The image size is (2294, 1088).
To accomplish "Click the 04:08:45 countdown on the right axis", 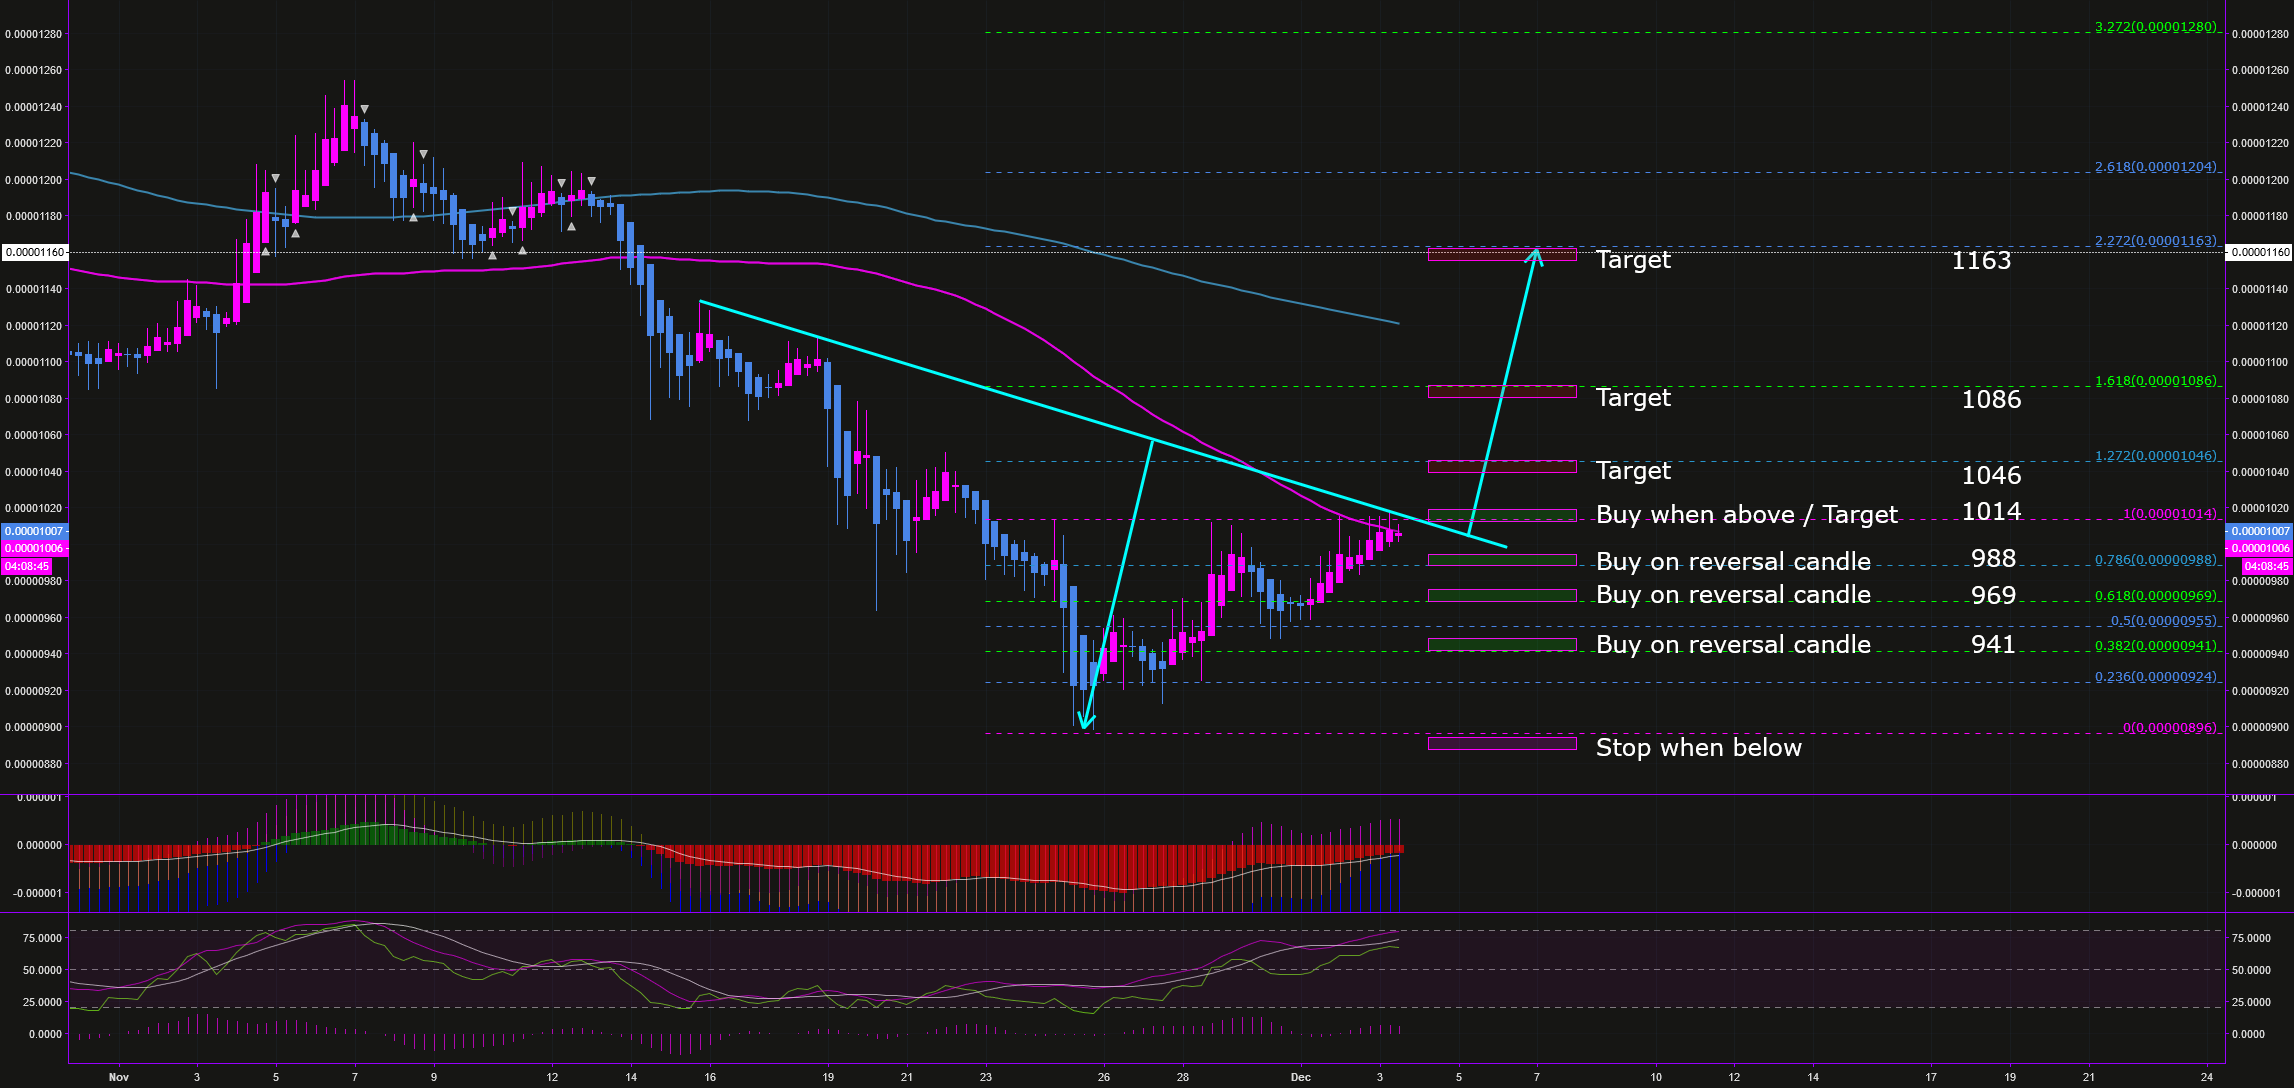I will coord(2267,566).
